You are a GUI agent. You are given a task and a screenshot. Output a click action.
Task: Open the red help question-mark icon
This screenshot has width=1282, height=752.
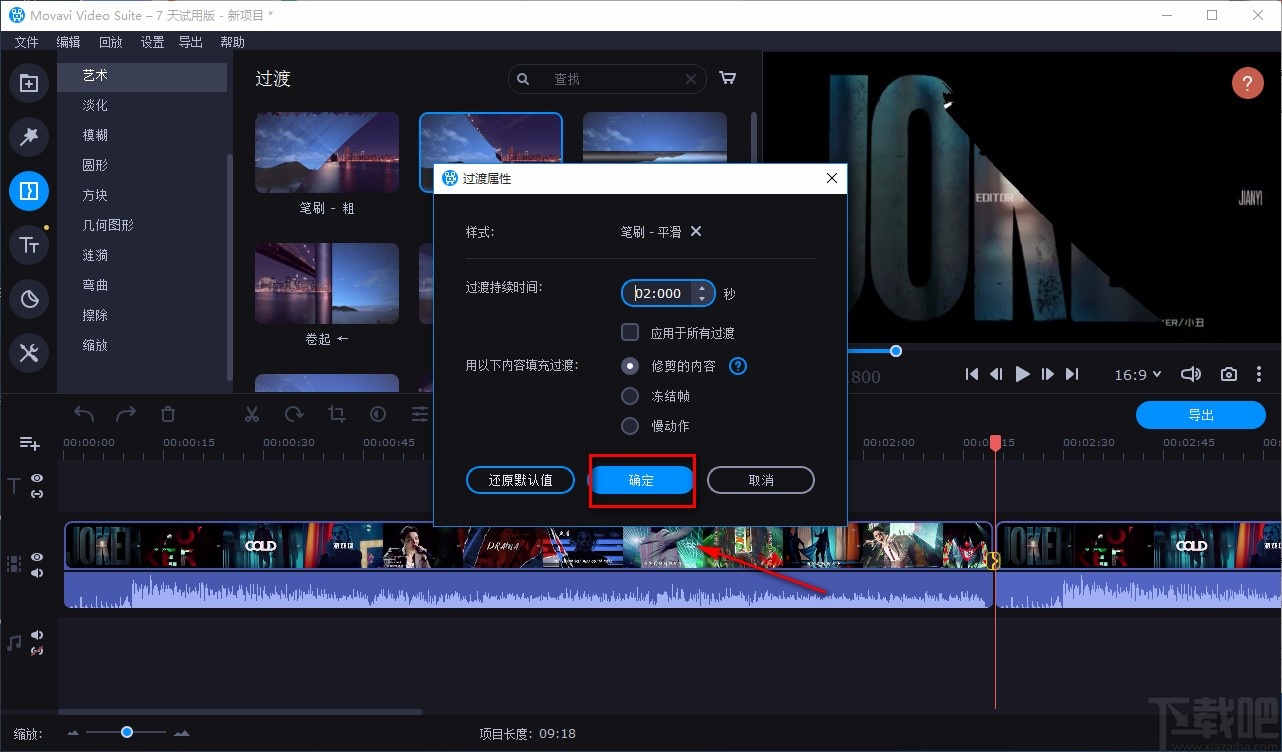click(1247, 83)
